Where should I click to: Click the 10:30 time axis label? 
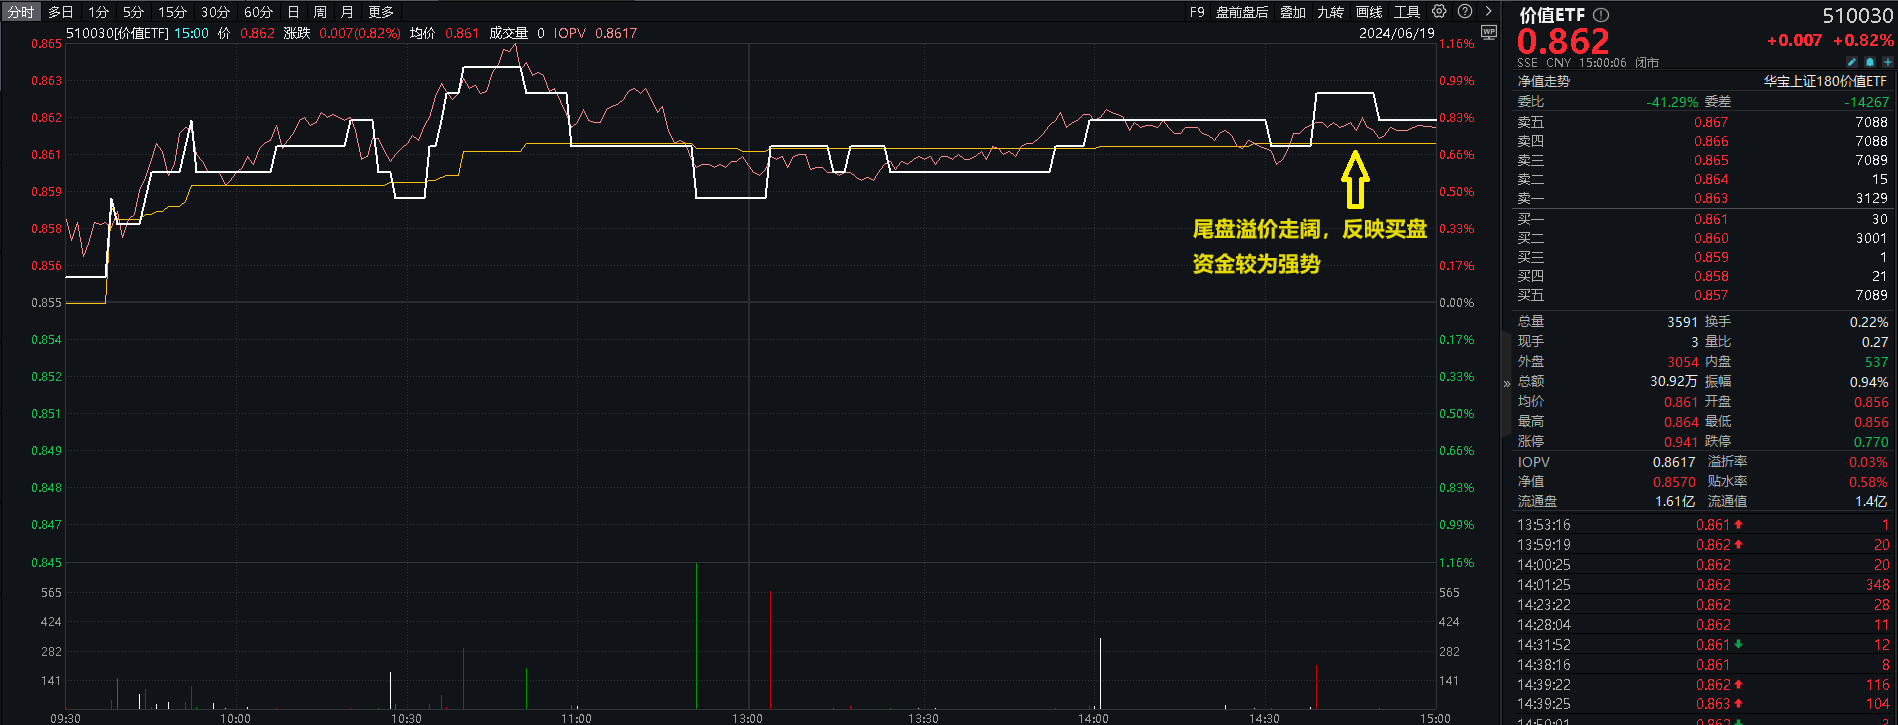point(406,718)
